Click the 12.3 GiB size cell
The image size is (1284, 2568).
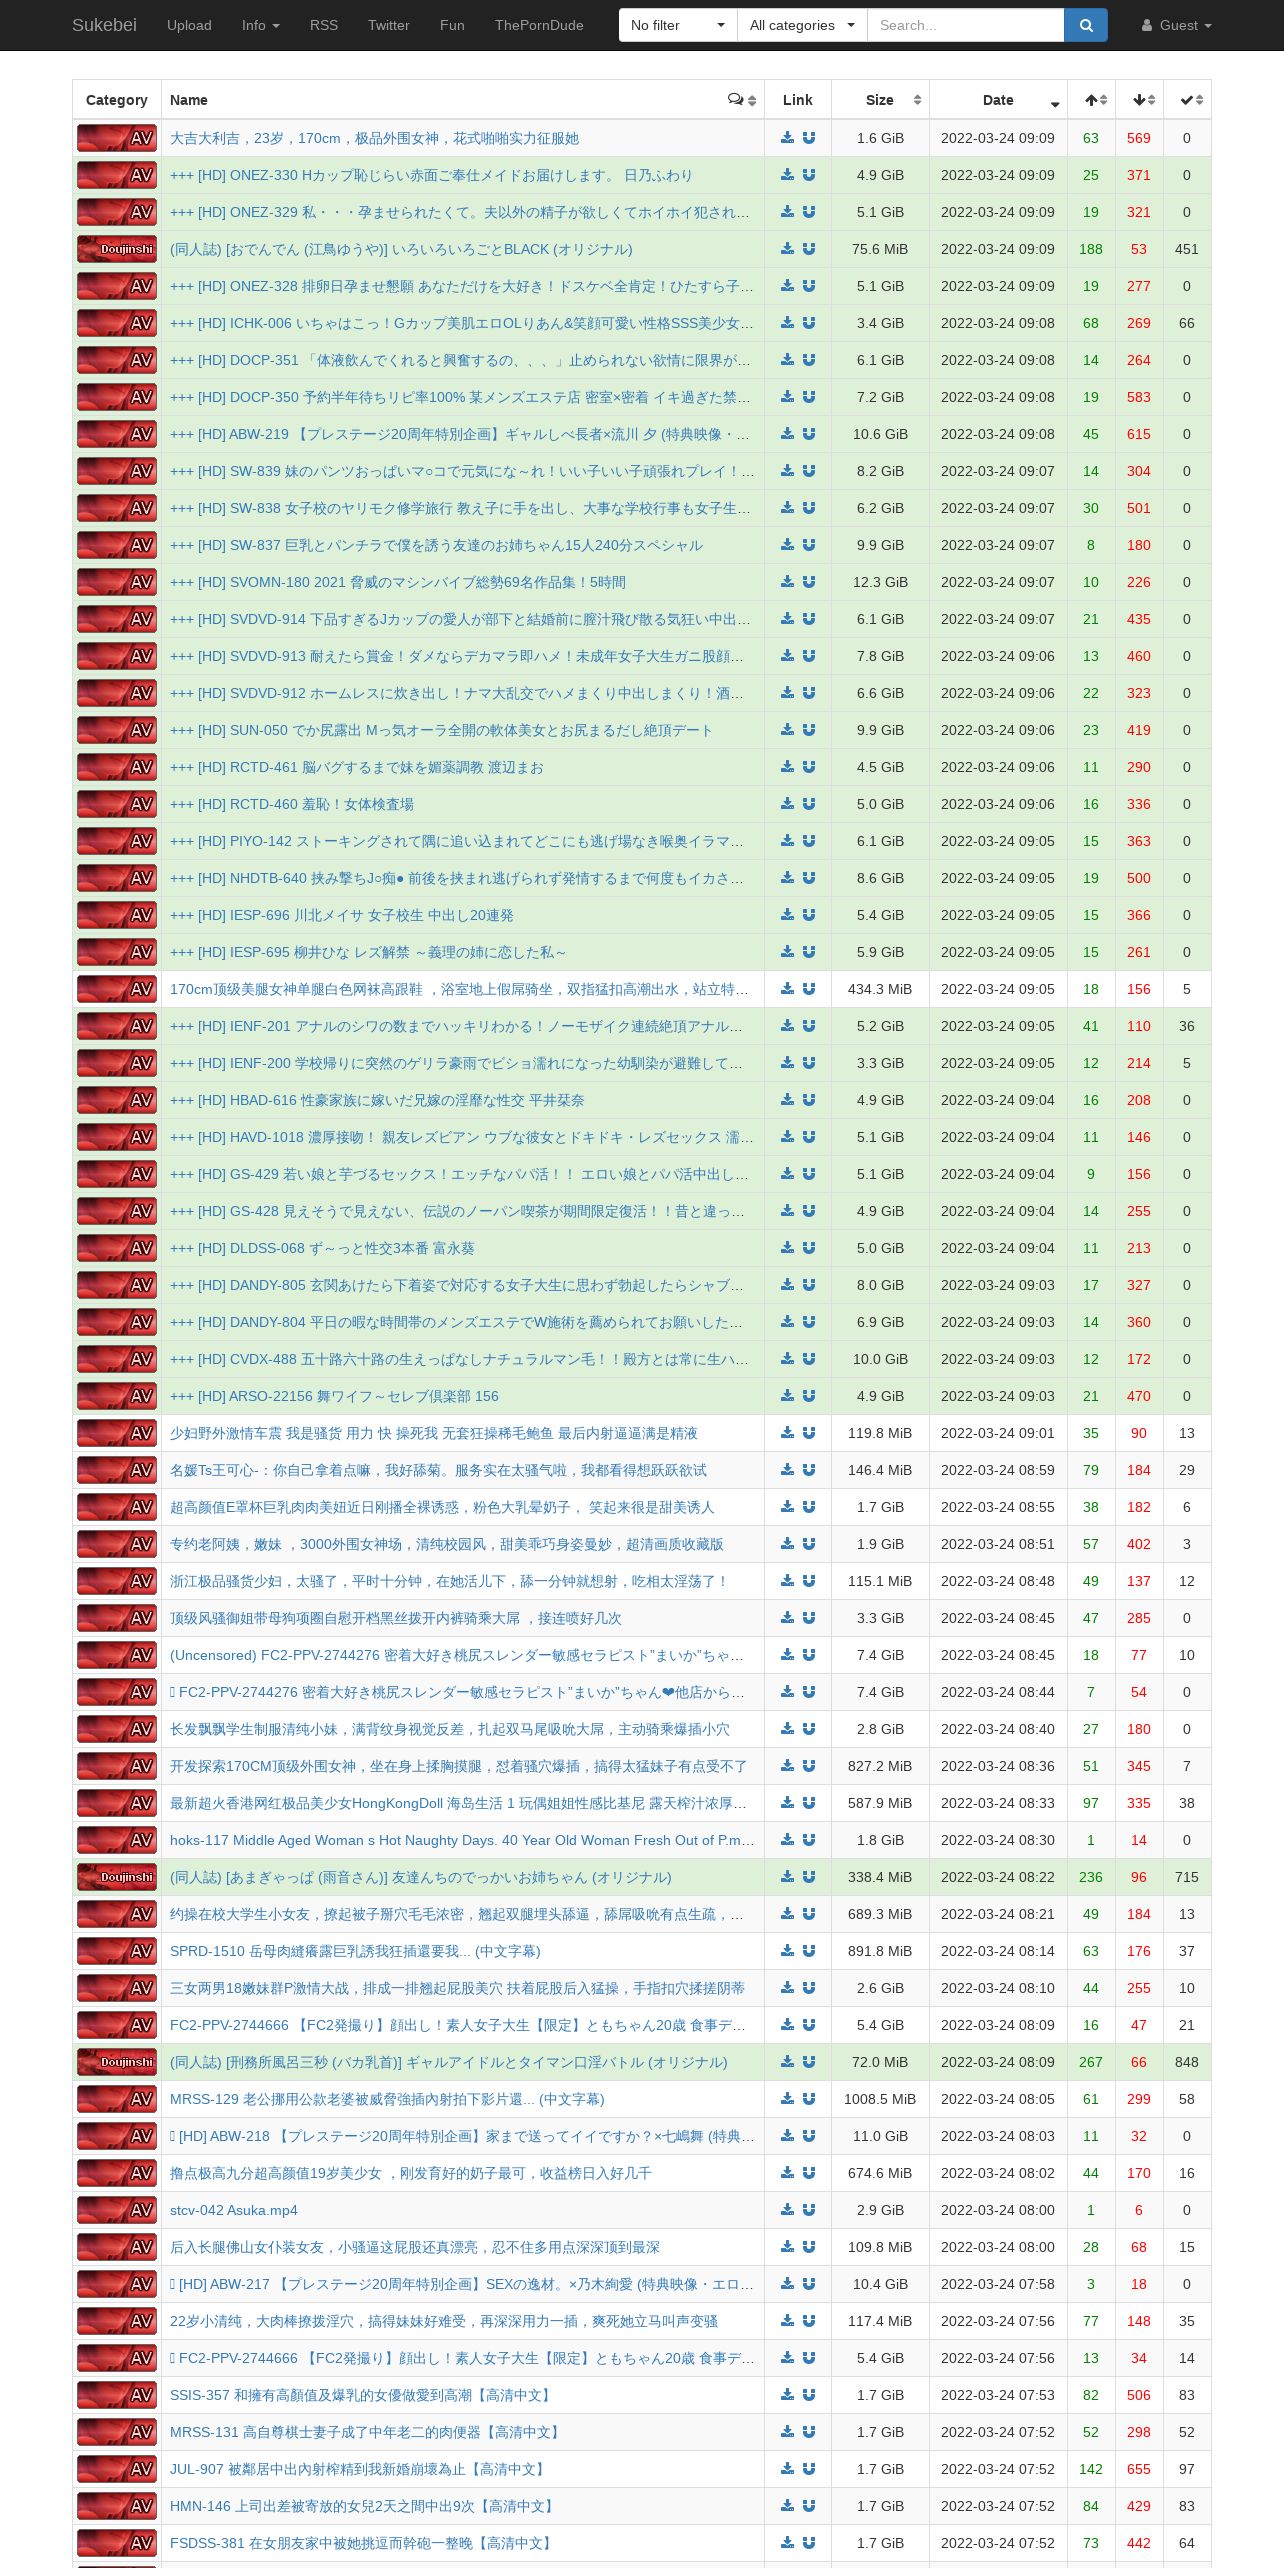coord(880,582)
